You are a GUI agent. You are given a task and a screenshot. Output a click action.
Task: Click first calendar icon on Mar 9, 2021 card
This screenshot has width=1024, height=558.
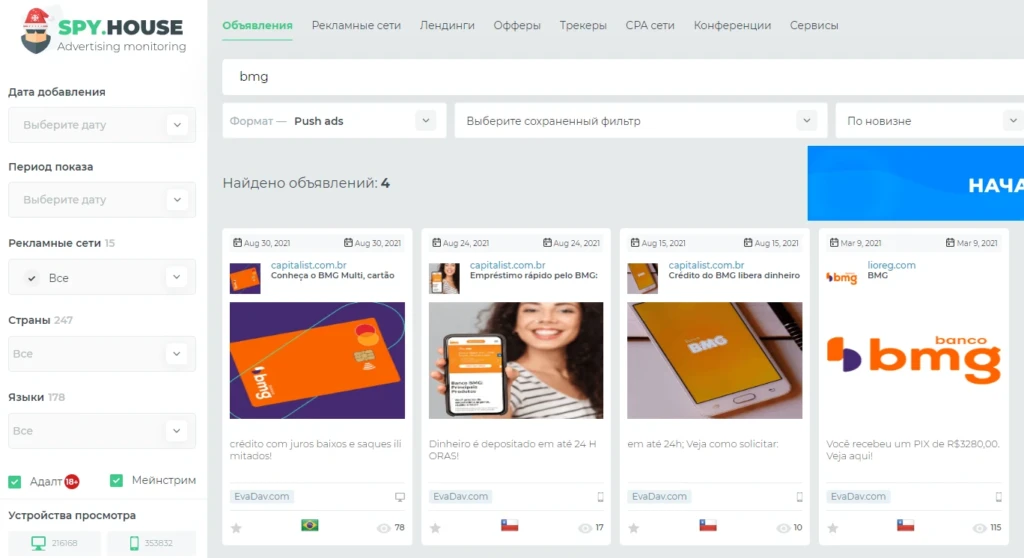[834, 242]
